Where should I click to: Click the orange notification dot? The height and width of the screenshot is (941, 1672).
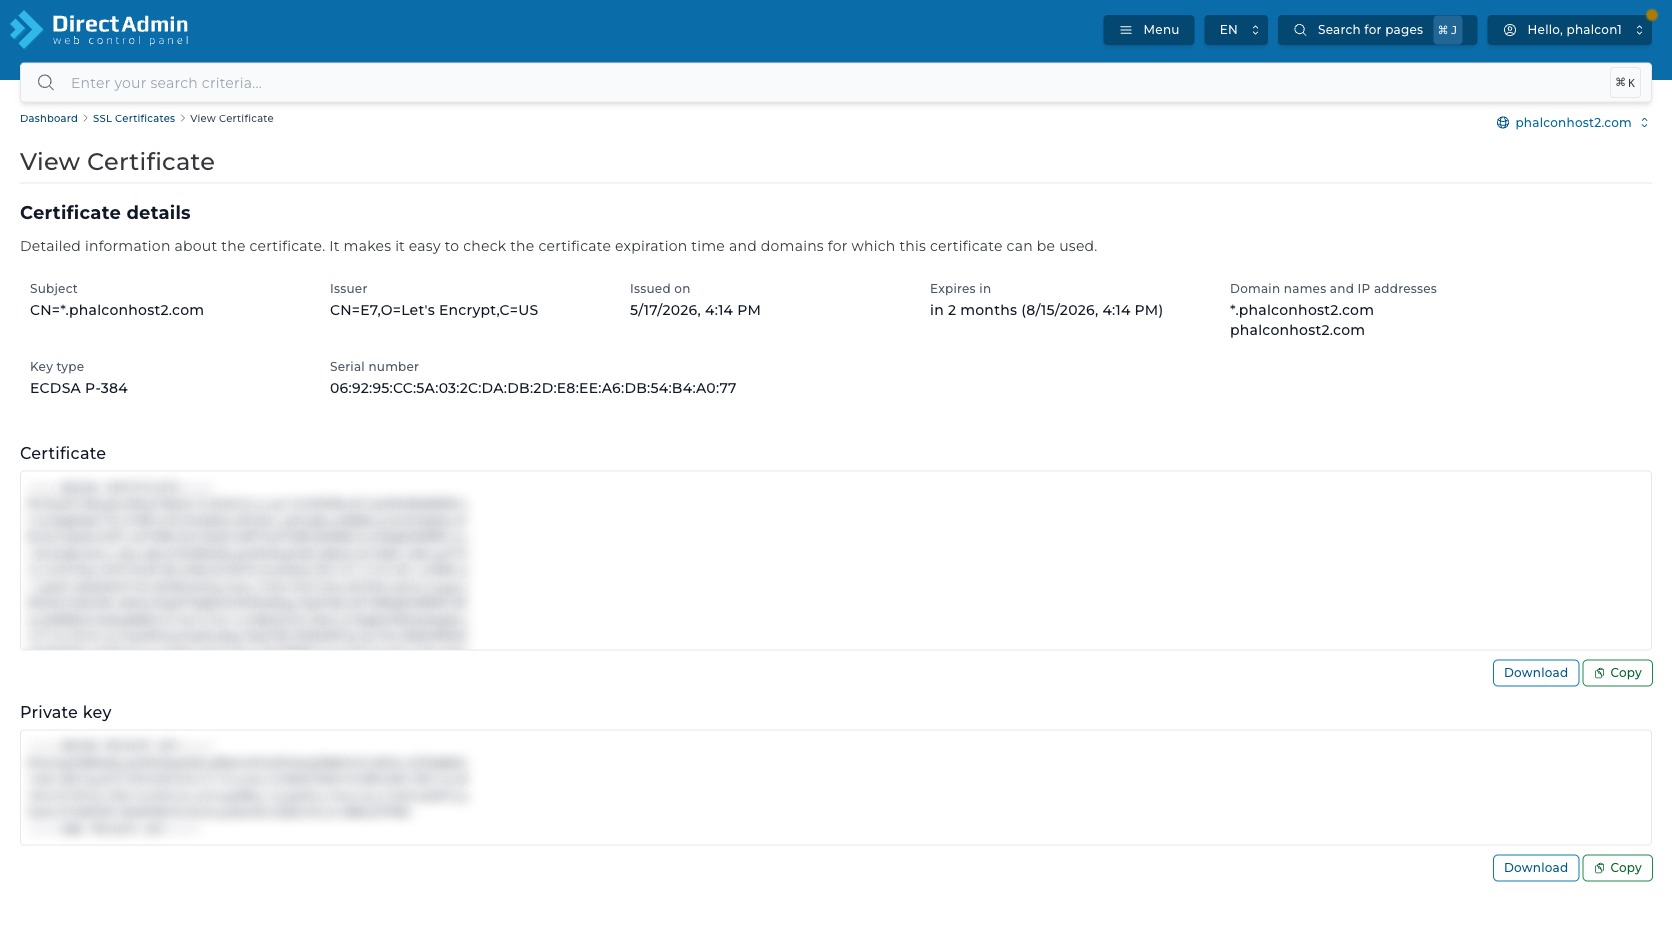tap(1651, 15)
